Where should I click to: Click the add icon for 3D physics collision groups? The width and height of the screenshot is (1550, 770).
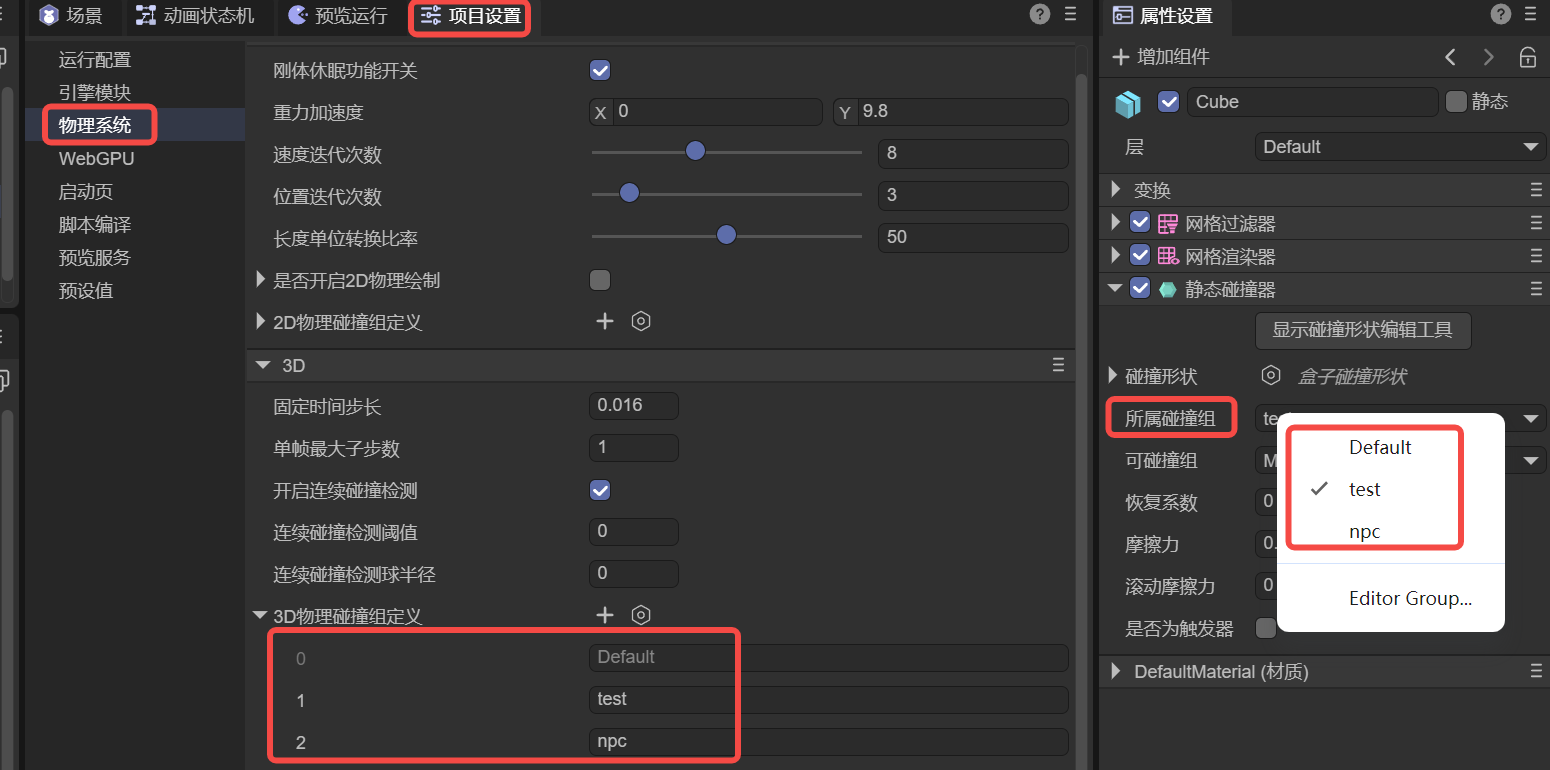point(604,615)
